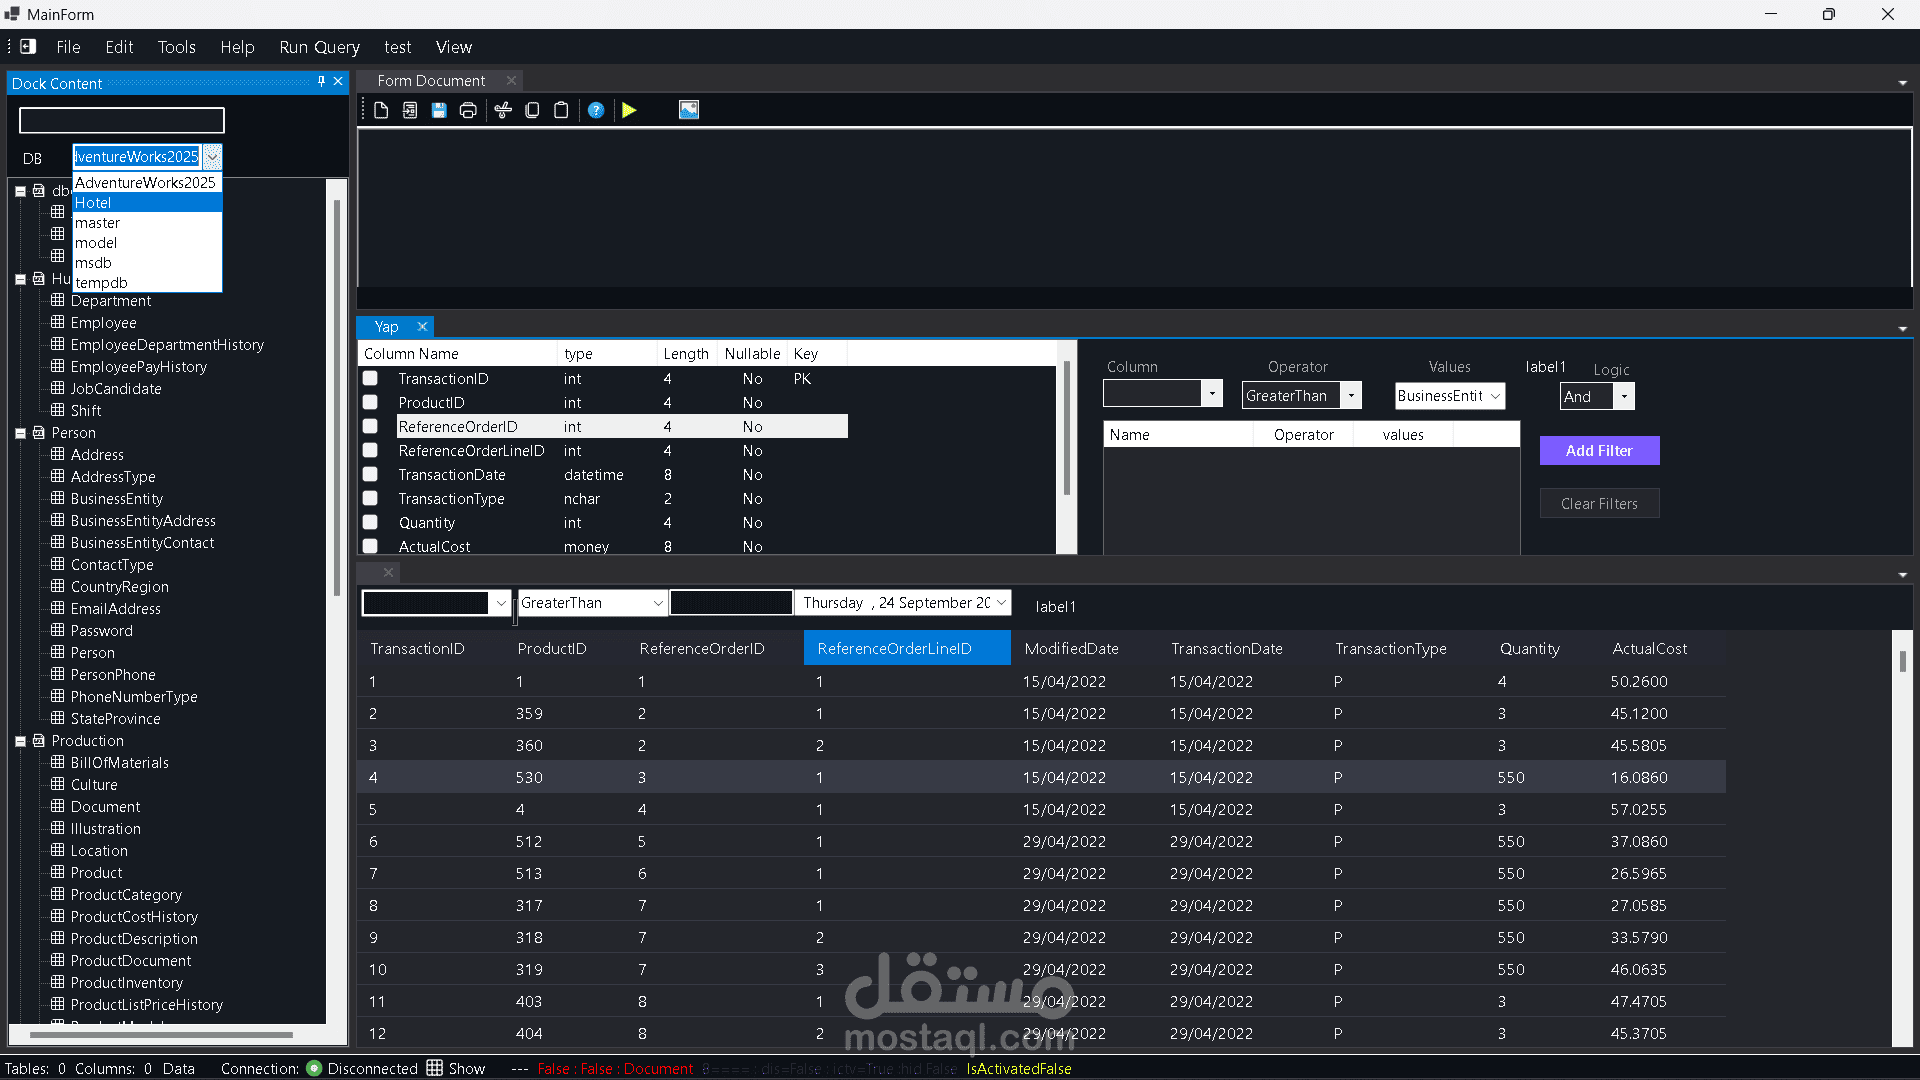Click the Clear Filters button
Screen dimensions: 1920x1080
click(x=1599, y=504)
